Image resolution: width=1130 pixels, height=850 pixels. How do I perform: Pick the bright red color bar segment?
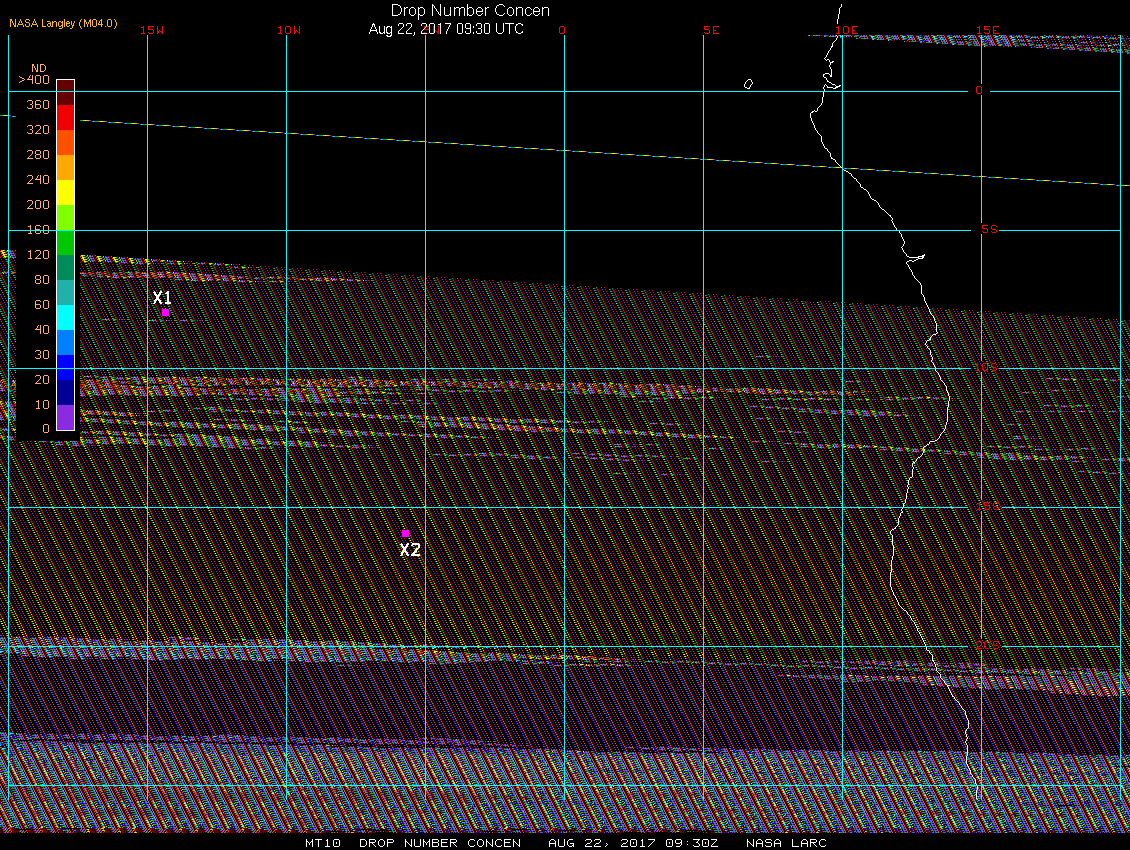point(65,117)
